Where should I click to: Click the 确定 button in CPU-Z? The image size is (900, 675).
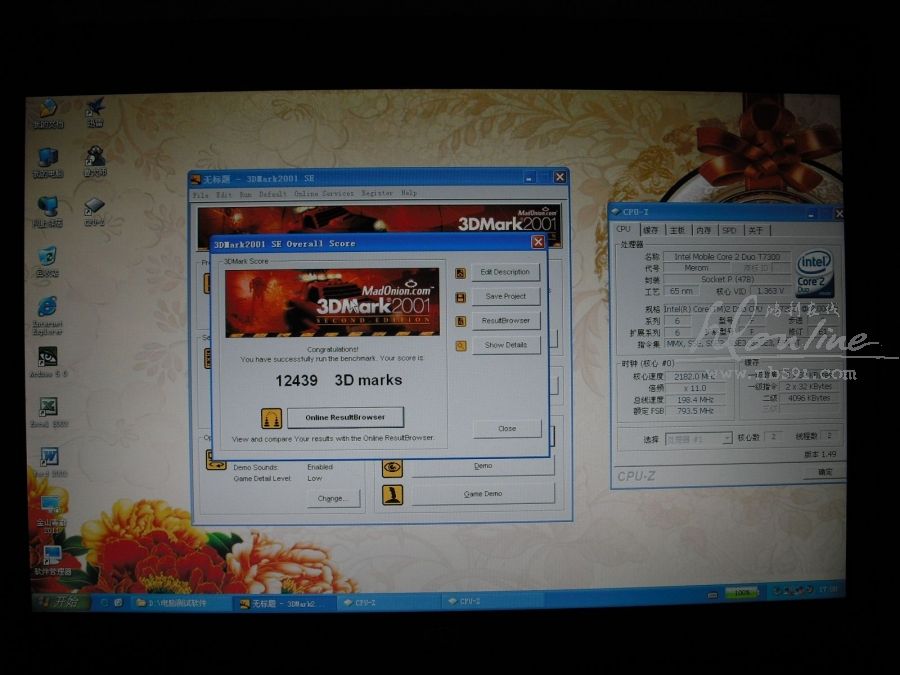tap(825, 472)
